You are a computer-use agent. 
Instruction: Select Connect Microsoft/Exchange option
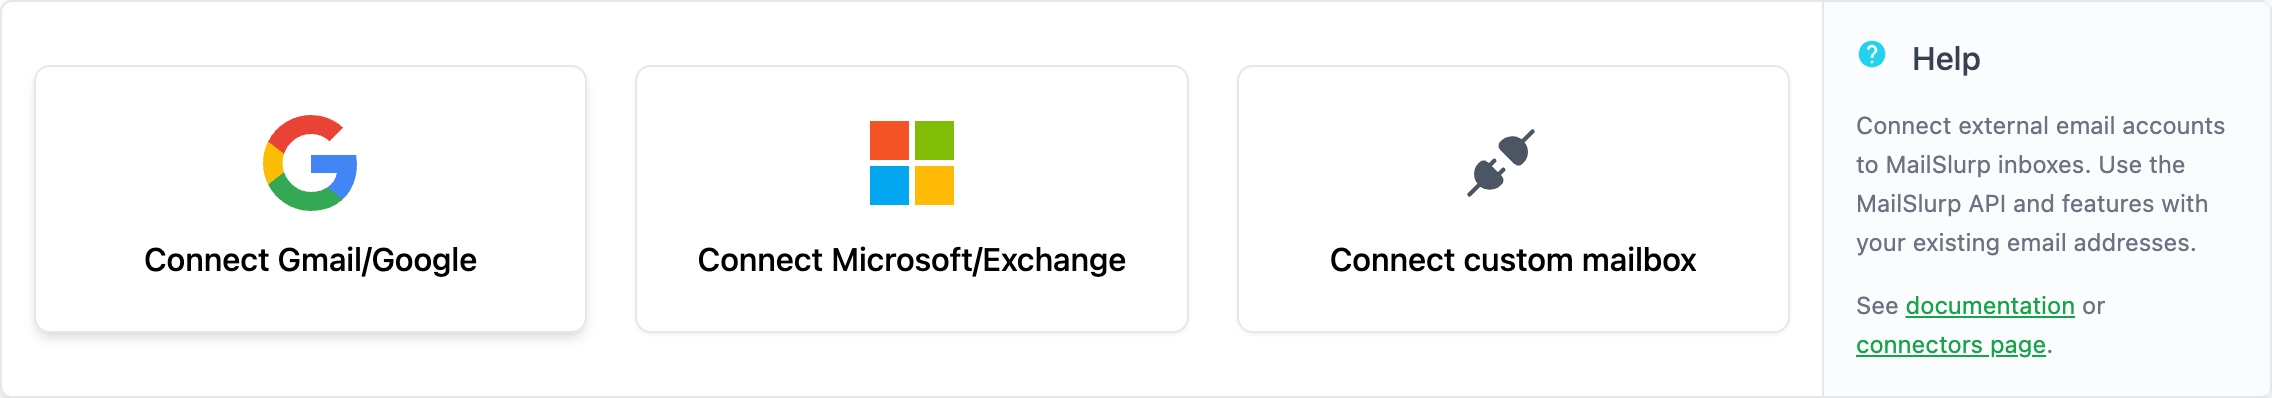912,199
